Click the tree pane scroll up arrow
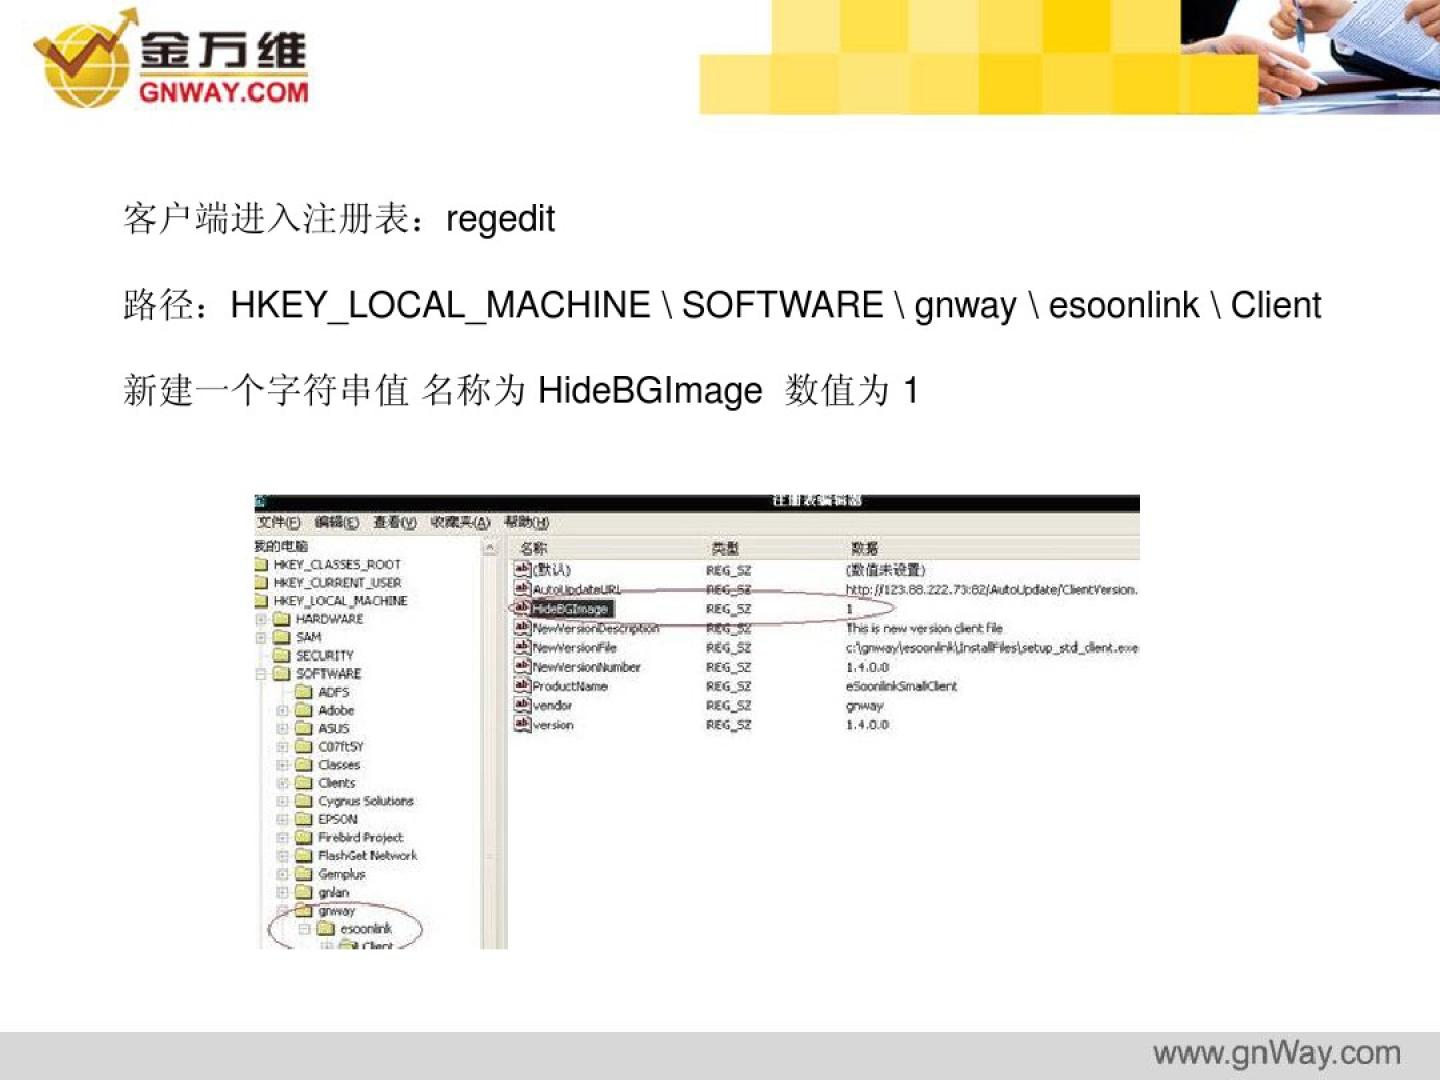The height and width of the screenshot is (1080, 1440). [490, 548]
